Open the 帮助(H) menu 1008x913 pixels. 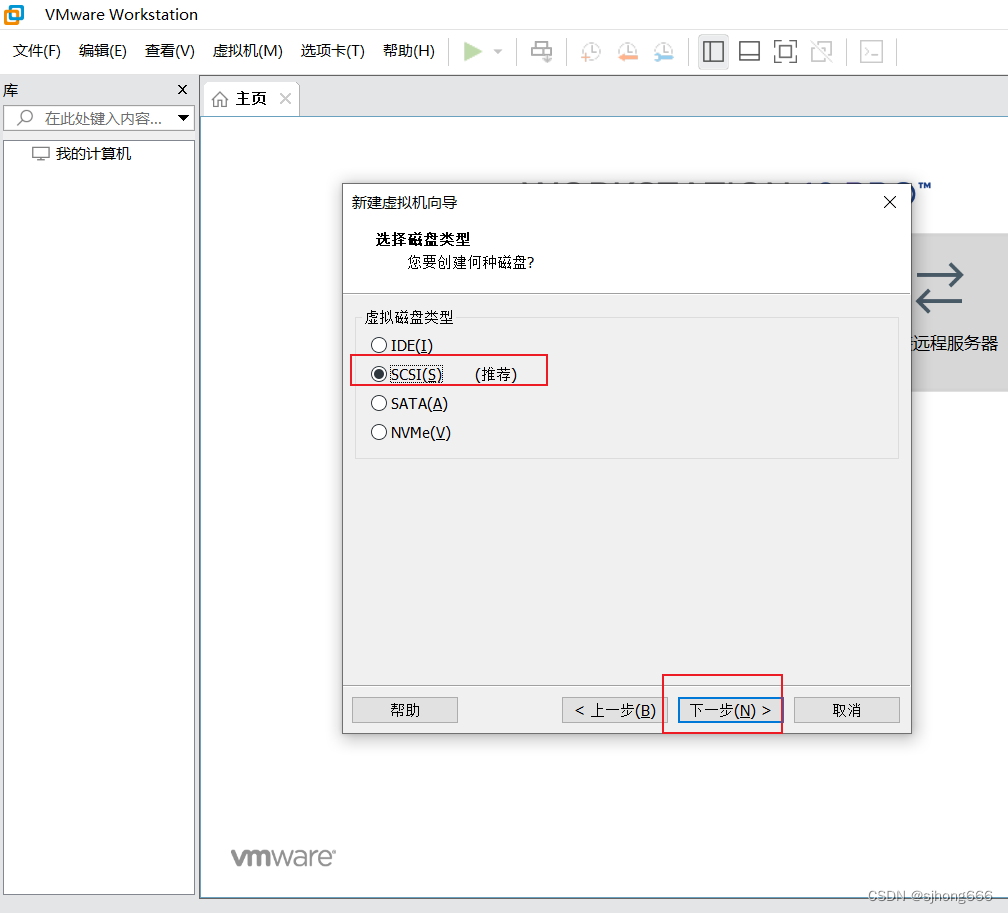pos(409,51)
